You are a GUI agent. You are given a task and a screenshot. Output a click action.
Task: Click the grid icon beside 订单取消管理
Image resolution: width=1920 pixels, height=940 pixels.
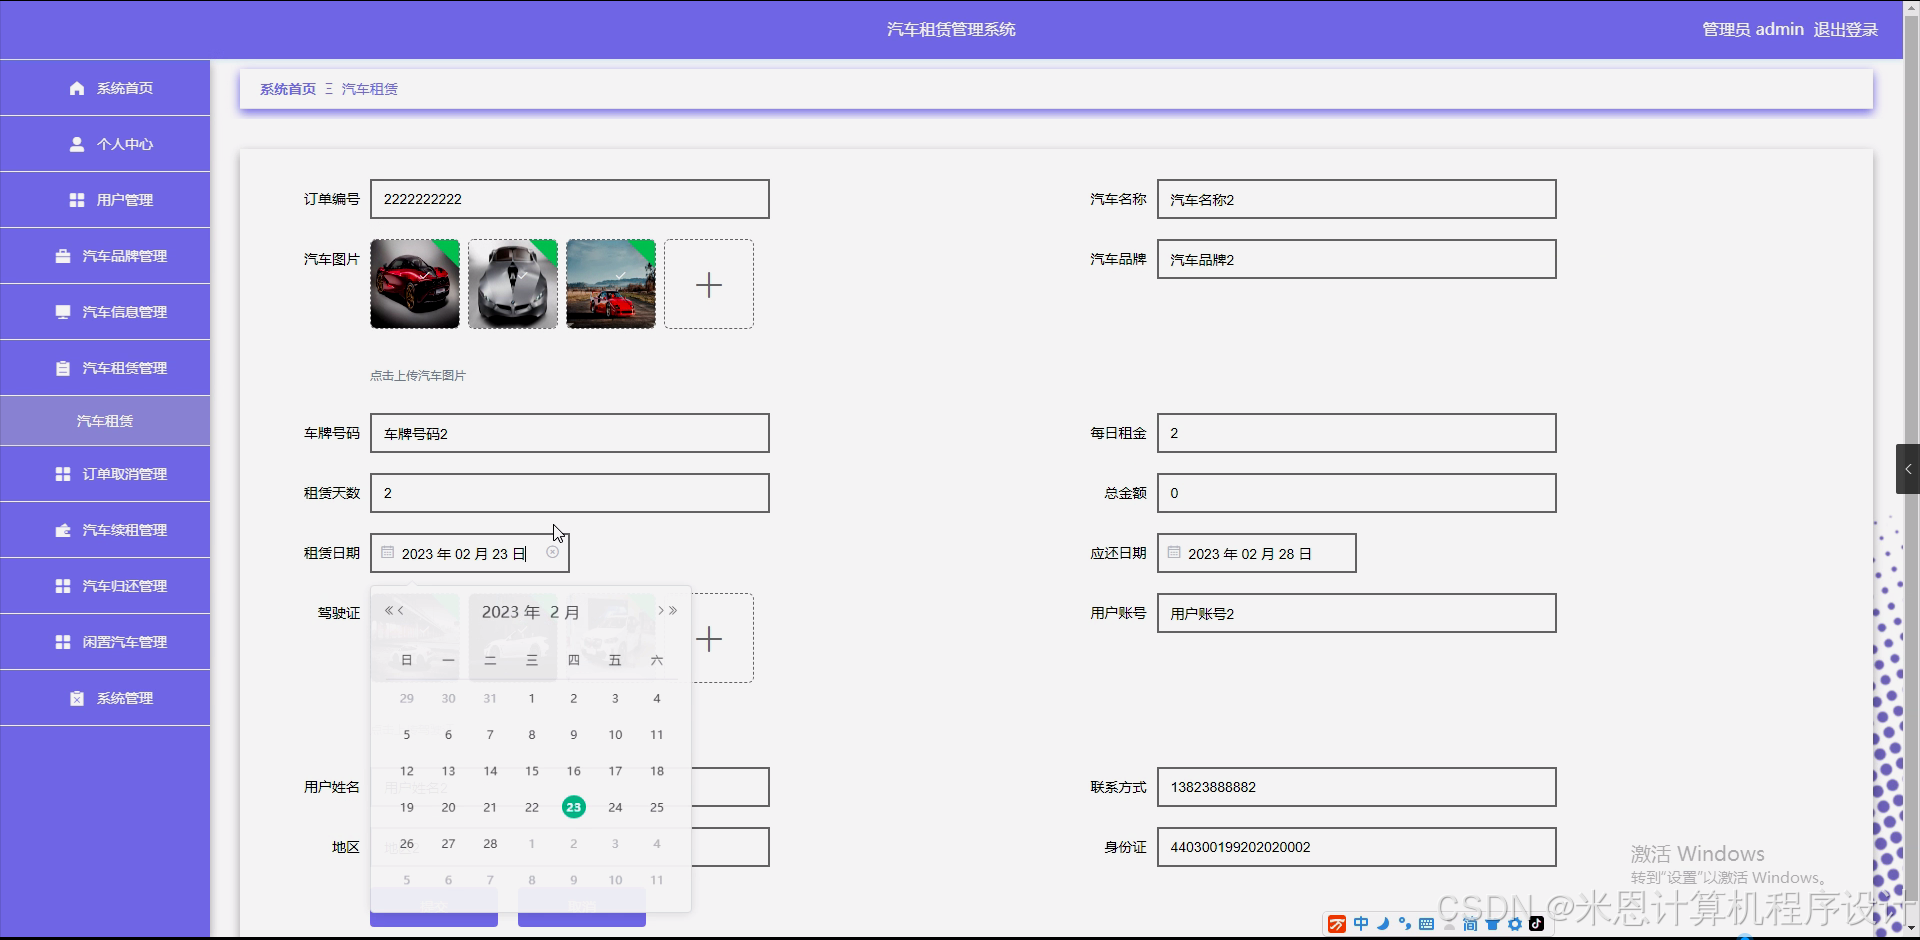click(x=62, y=474)
